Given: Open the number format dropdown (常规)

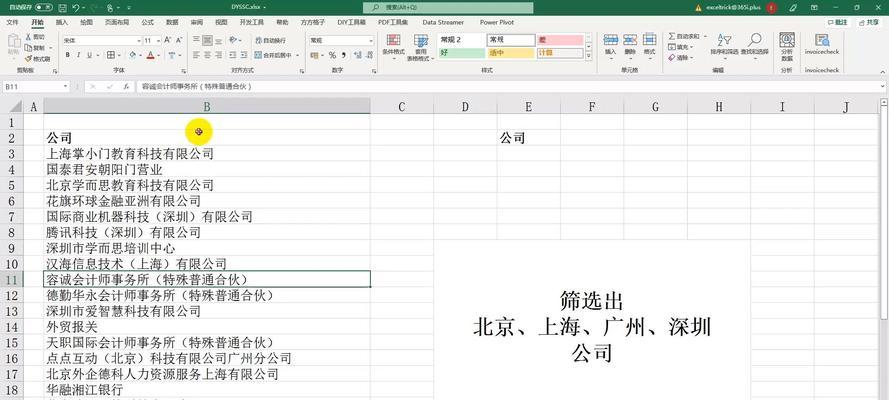Looking at the screenshot, I should click(371, 41).
